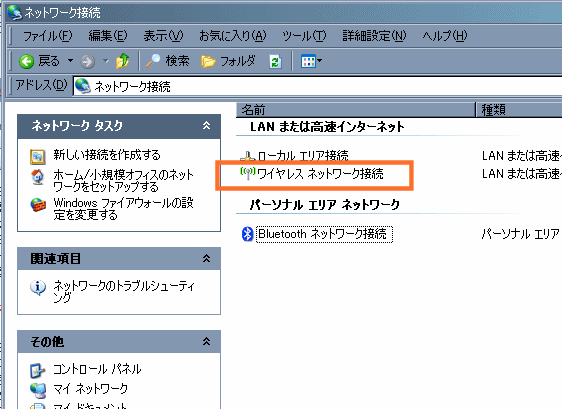Click the local area connection icon

pos(247,156)
